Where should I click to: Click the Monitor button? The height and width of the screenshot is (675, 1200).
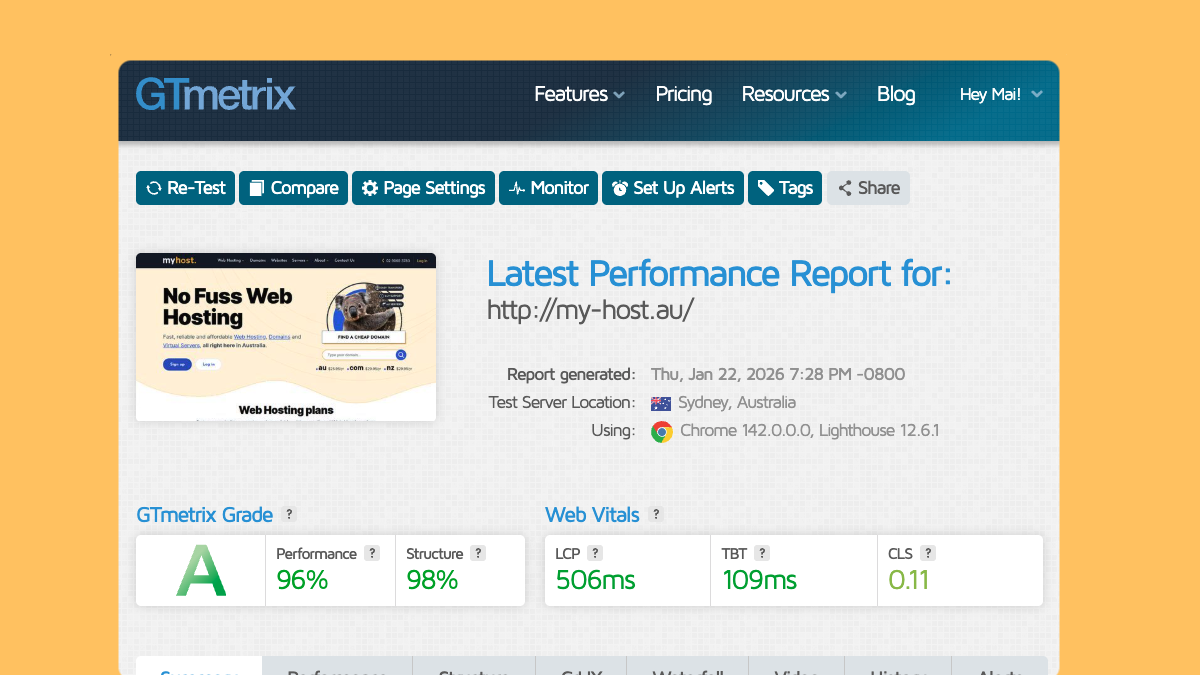tap(548, 188)
